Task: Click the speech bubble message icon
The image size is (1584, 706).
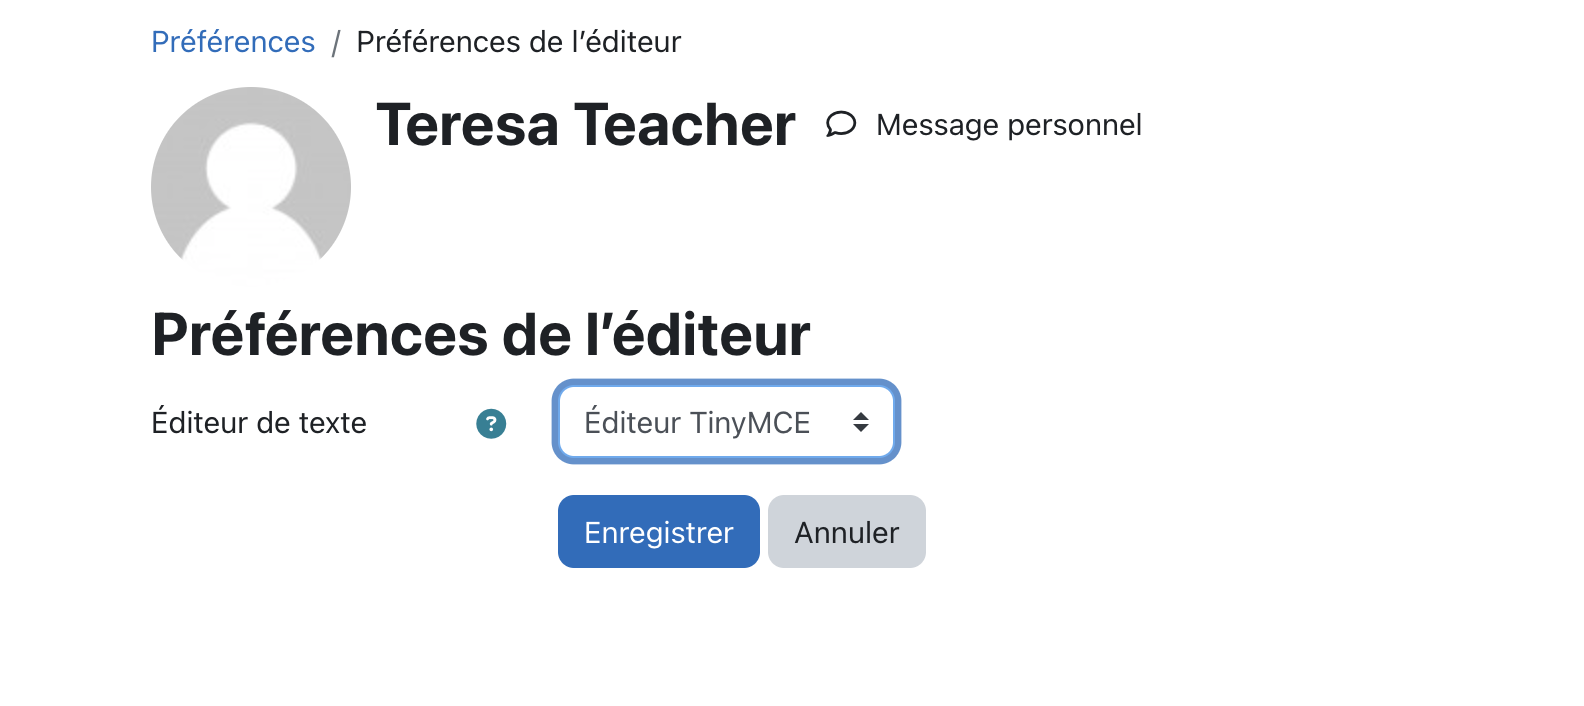Action: [x=841, y=124]
